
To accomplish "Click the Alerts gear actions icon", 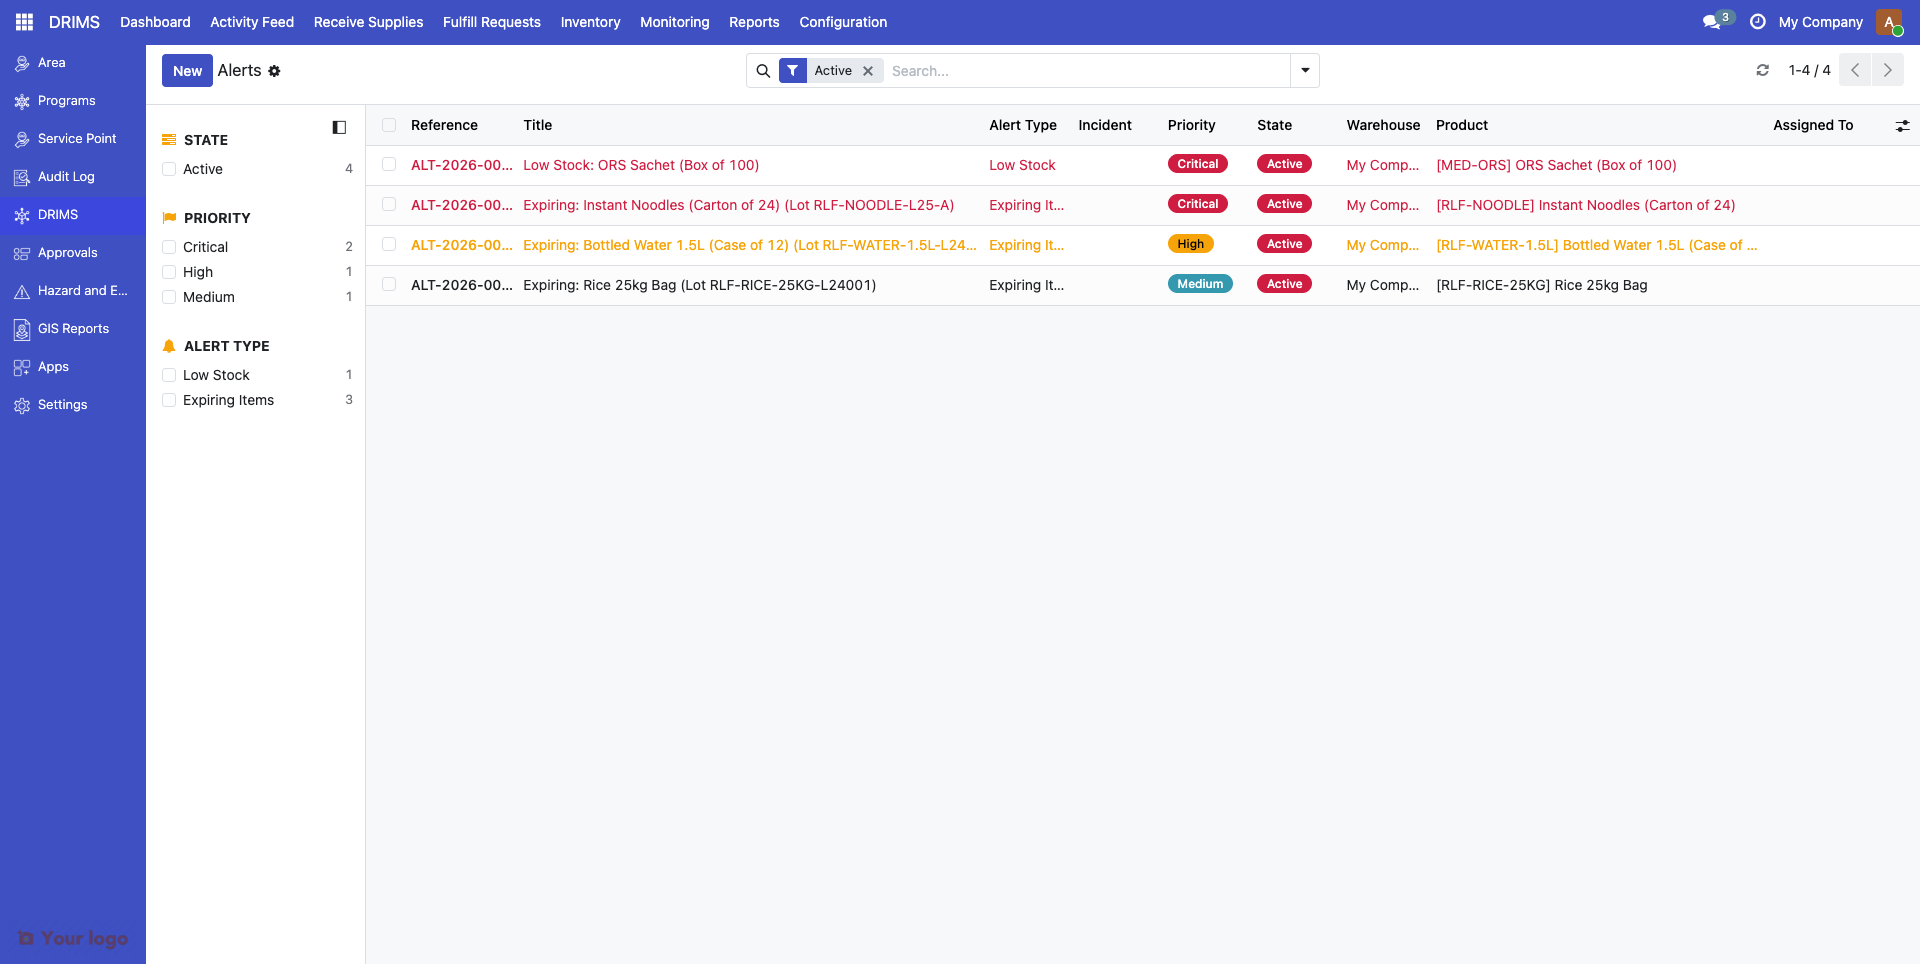I will point(274,71).
